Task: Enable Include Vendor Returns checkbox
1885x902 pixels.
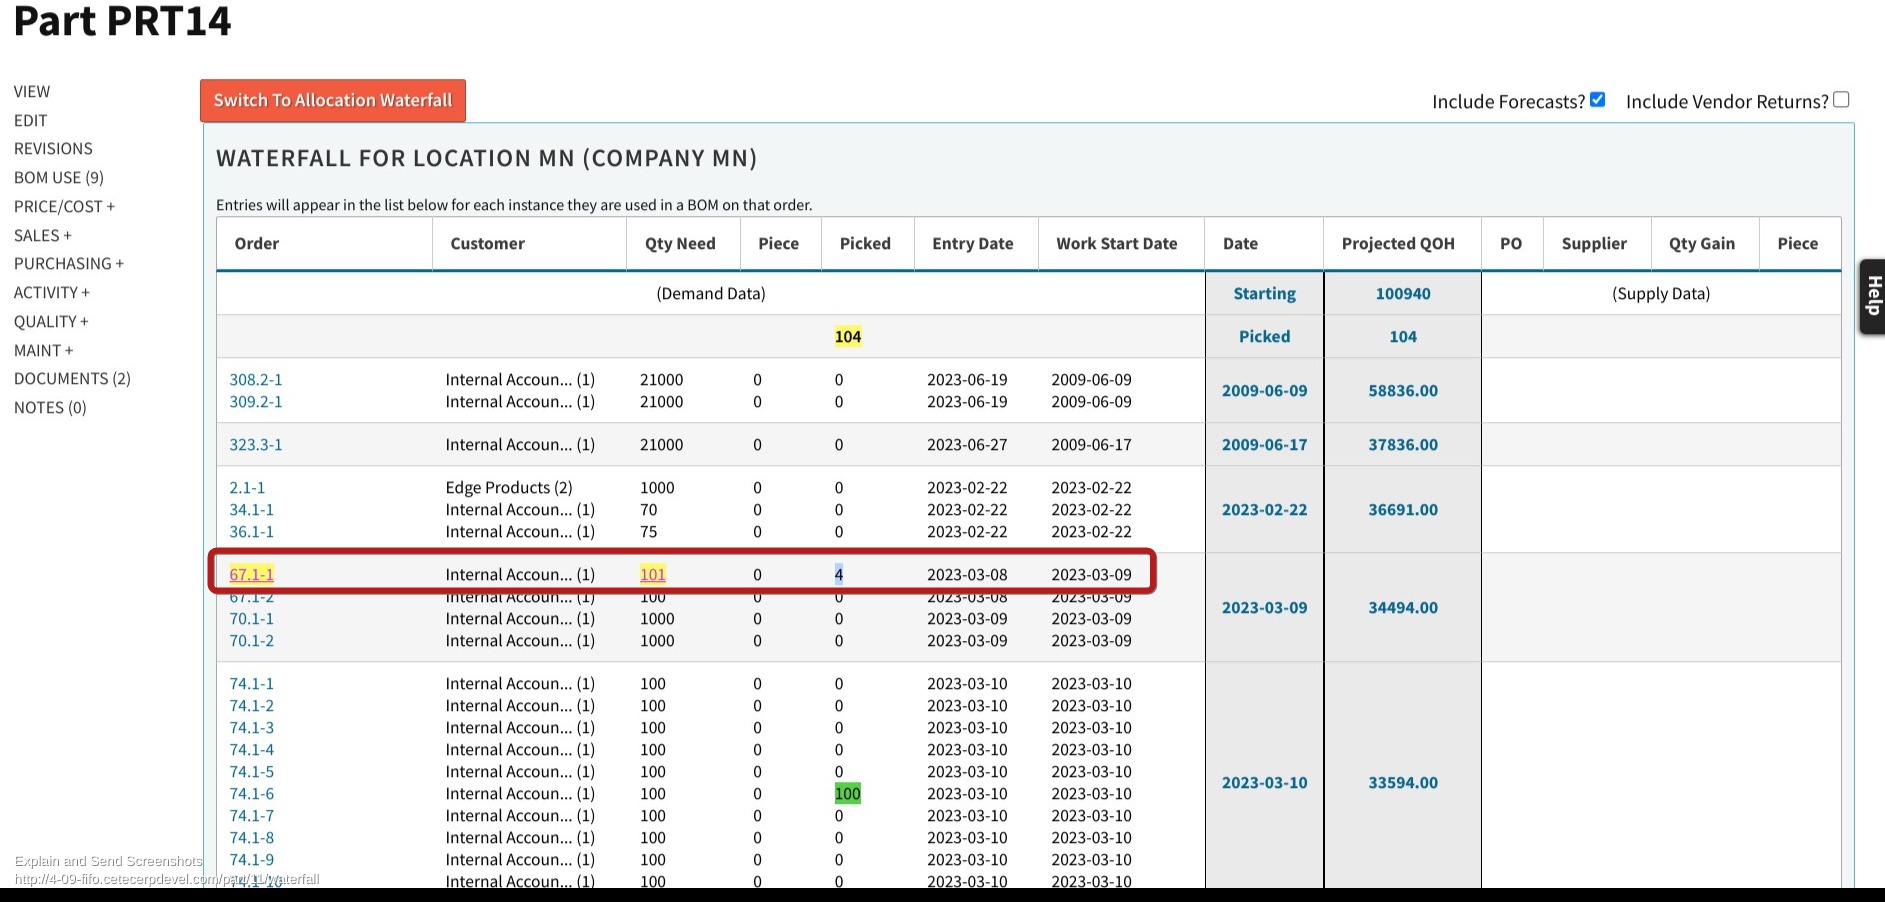Action: pyautogui.click(x=1841, y=99)
